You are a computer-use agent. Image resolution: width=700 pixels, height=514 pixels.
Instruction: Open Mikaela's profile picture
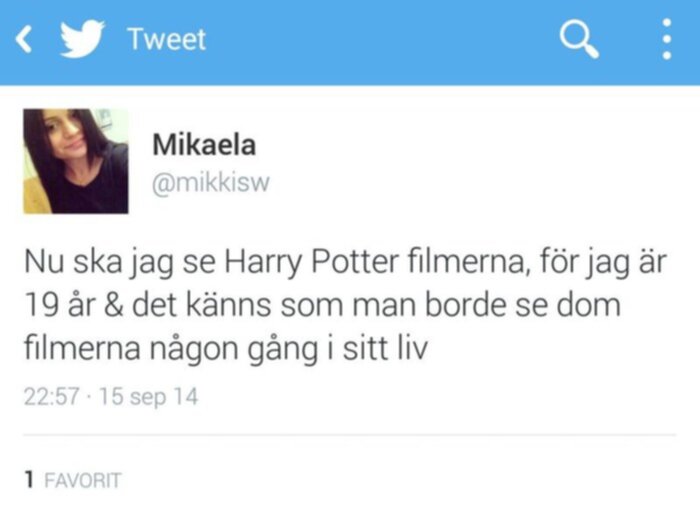pos(76,161)
